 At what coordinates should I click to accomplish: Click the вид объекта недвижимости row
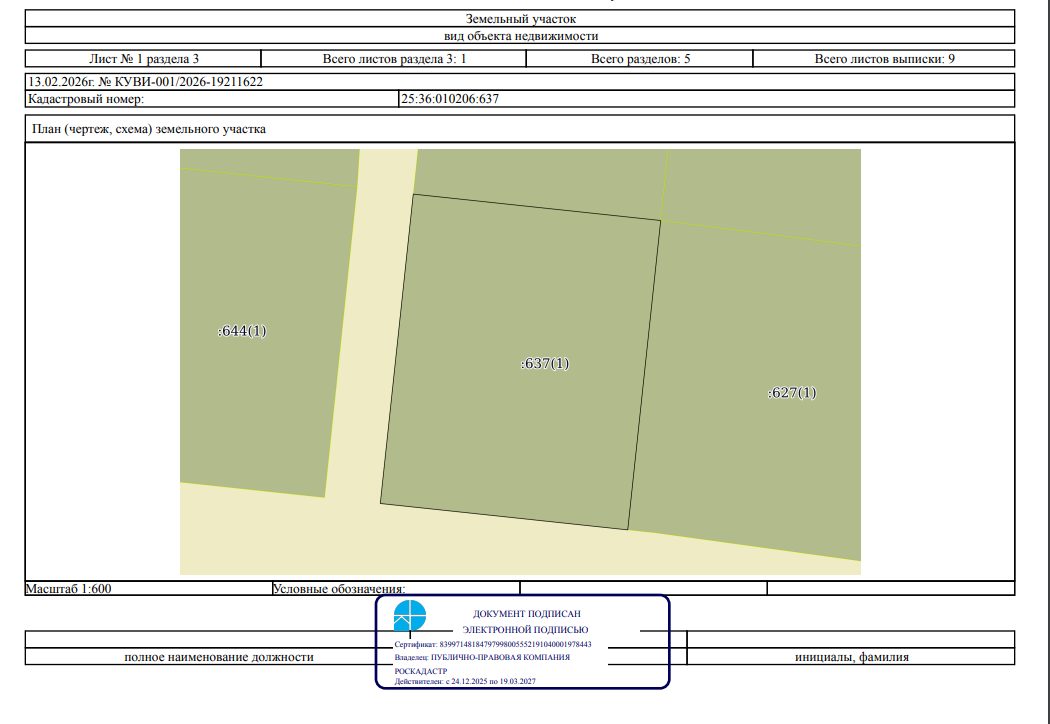(x=520, y=36)
